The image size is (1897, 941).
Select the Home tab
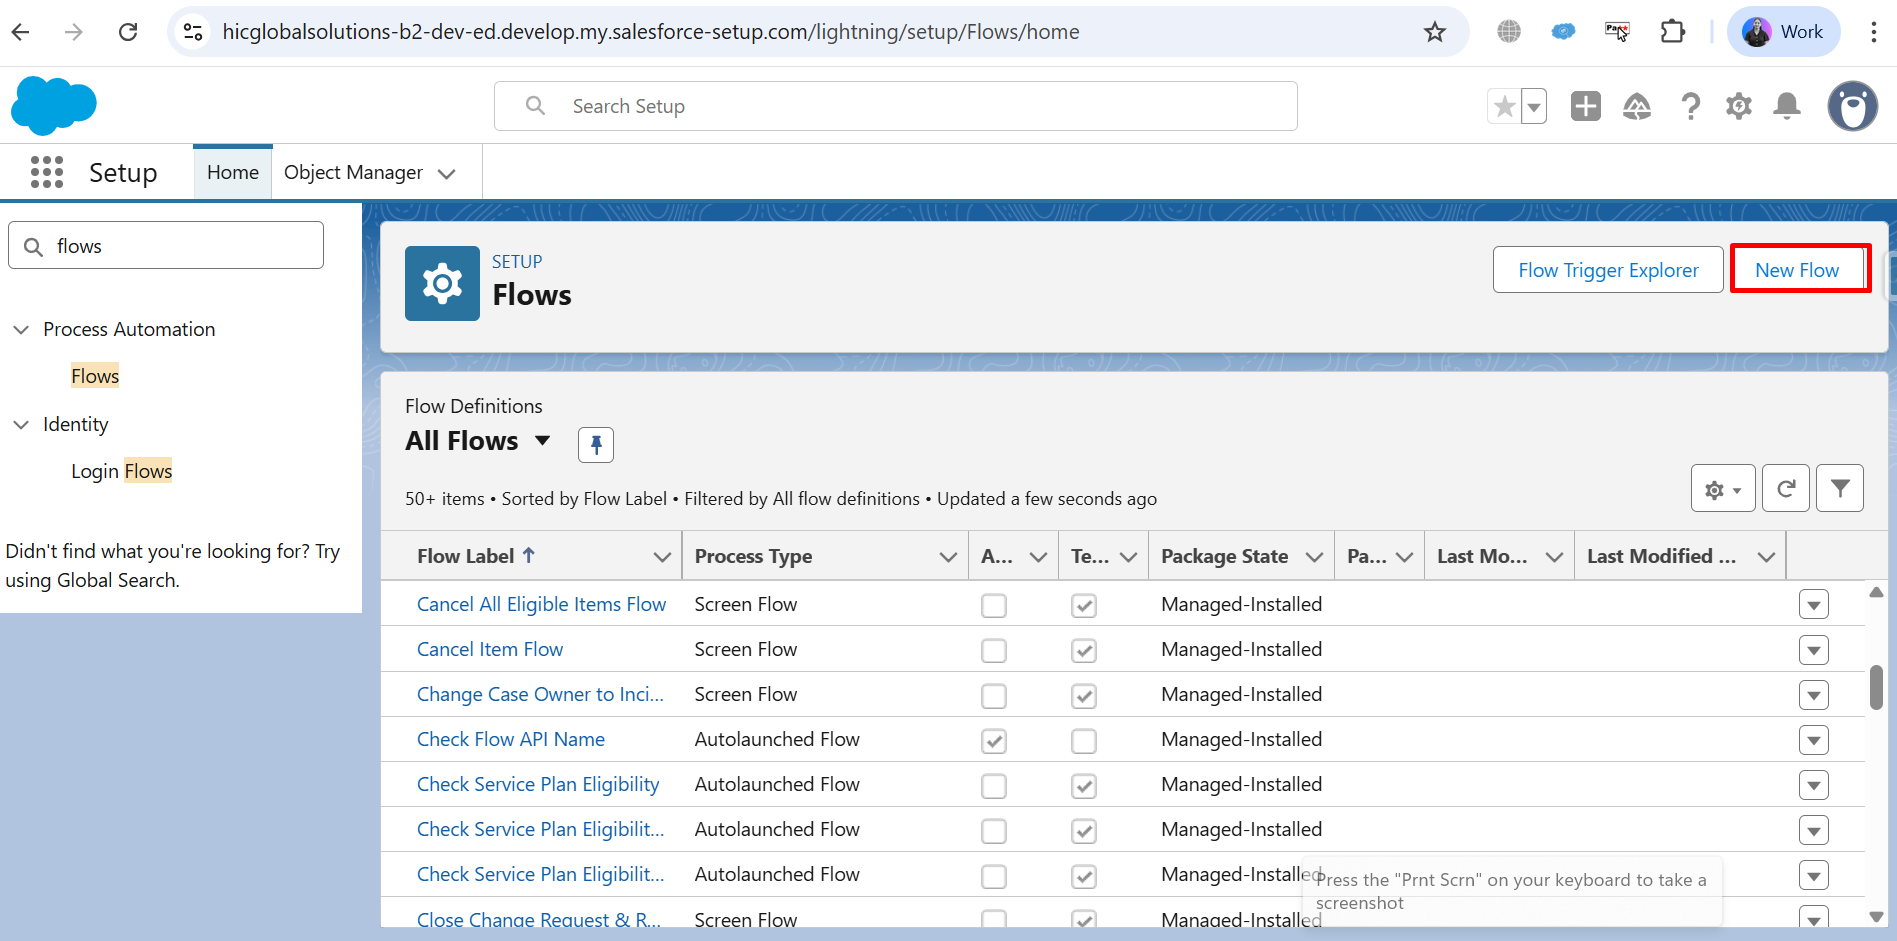point(232,173)
